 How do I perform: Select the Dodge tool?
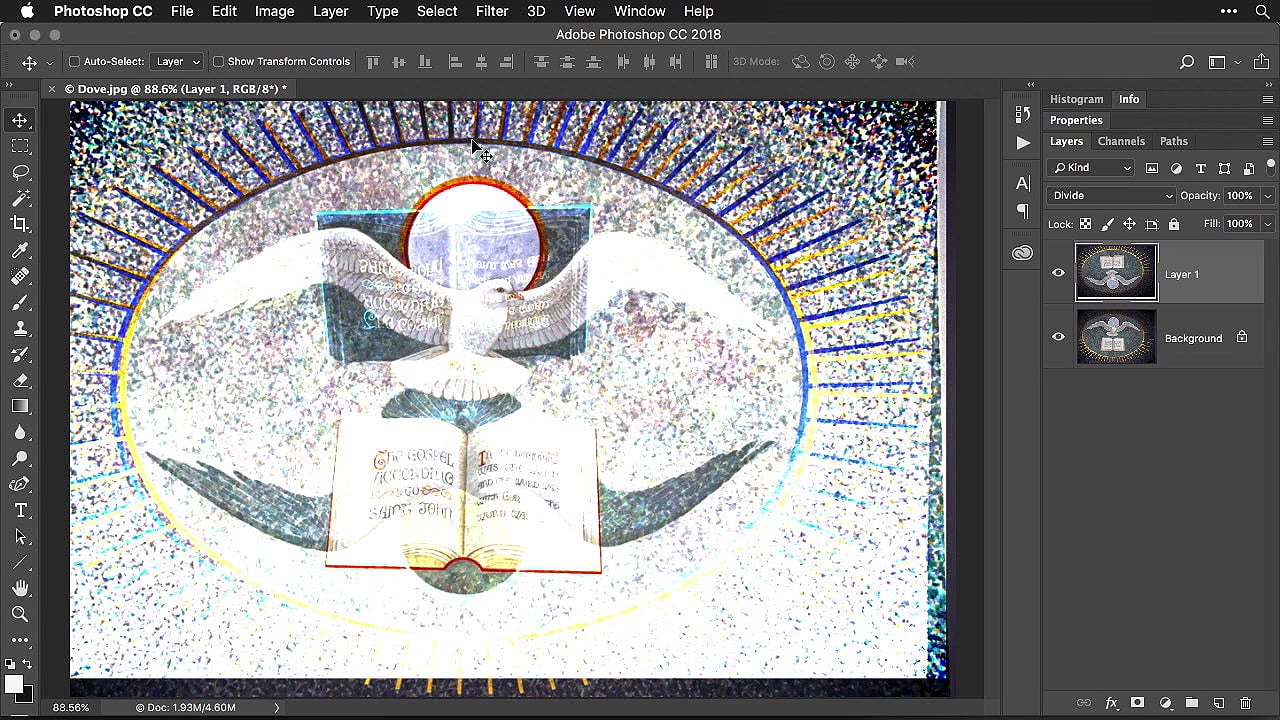[20, 458]
